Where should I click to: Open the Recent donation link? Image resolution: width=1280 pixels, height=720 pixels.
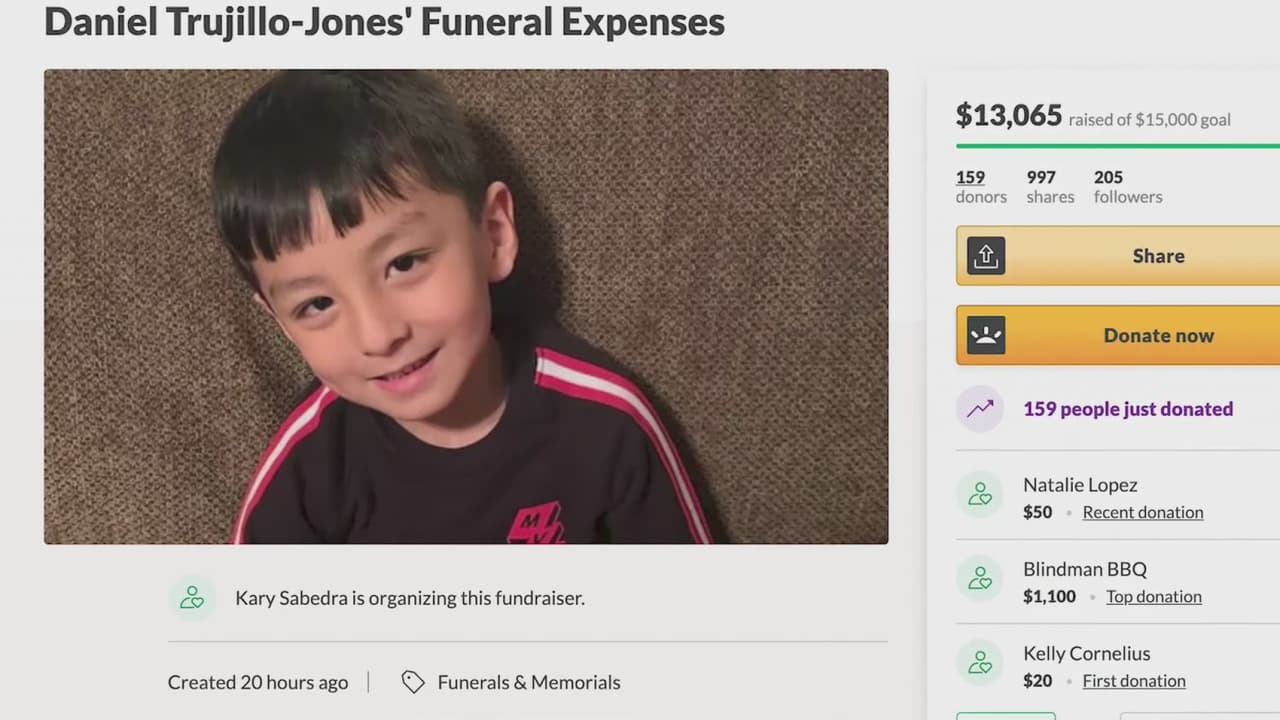coord(1143,512)
